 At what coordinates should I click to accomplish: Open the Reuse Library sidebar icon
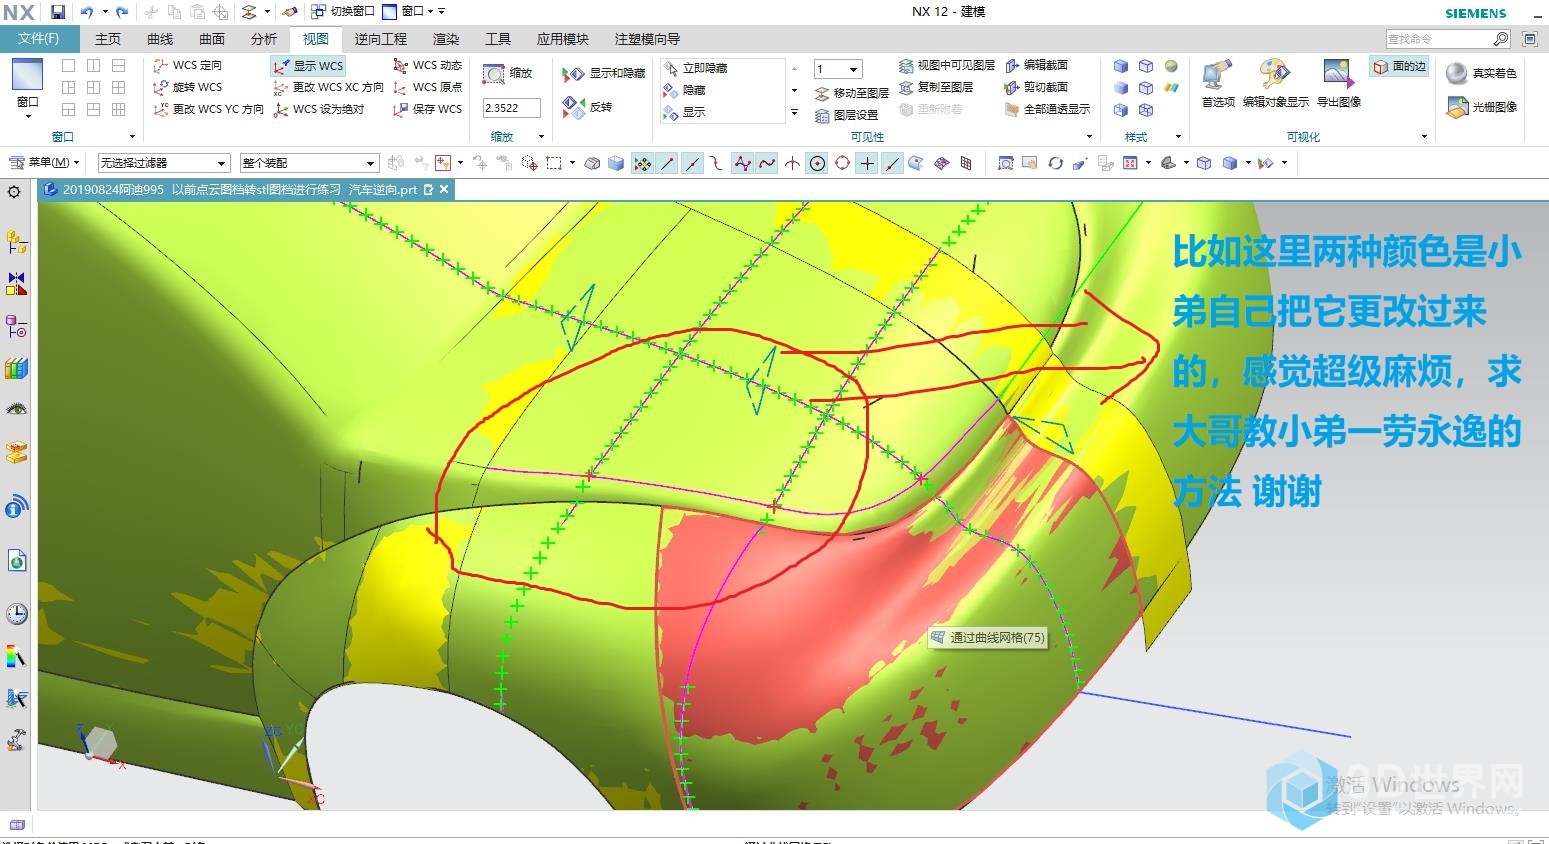tap(16, 369)
